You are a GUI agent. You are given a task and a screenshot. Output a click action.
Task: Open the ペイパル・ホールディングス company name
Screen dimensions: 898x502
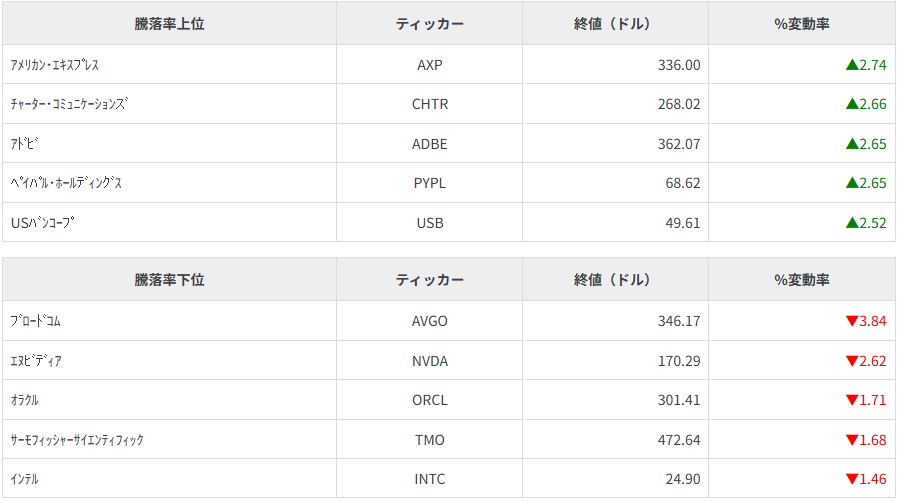click(66, 183)
